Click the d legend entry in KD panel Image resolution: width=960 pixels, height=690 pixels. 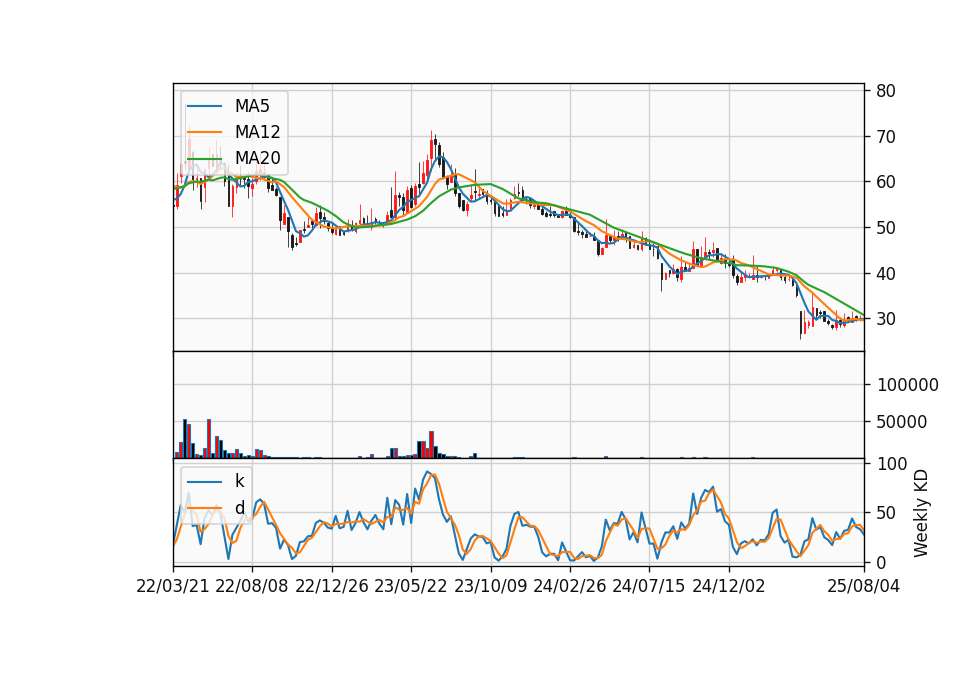[x=239, y=508]
